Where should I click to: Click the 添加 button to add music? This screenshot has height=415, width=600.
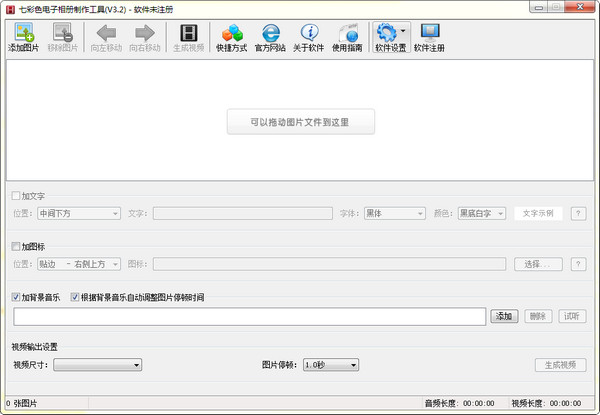pyautogui.click(x=504, y=316)
